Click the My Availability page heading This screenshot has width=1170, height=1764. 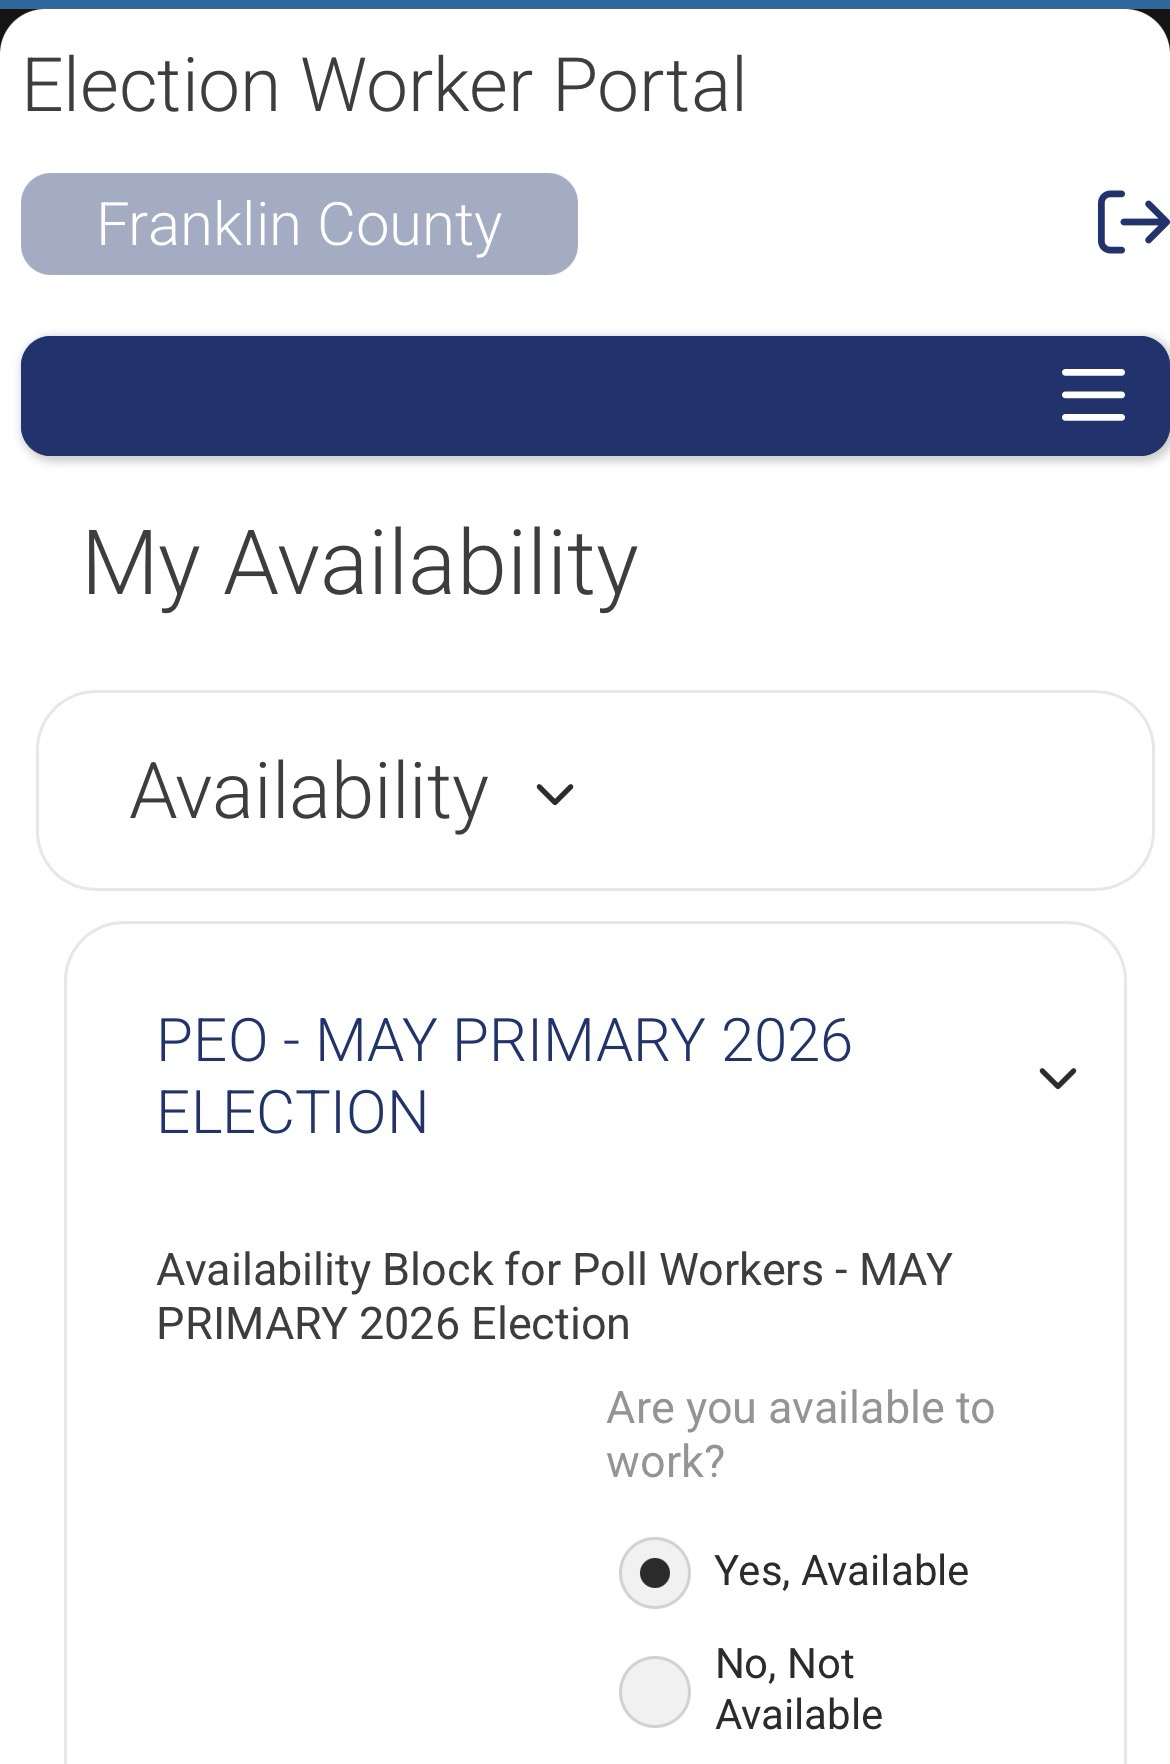[x=360, y=564]
